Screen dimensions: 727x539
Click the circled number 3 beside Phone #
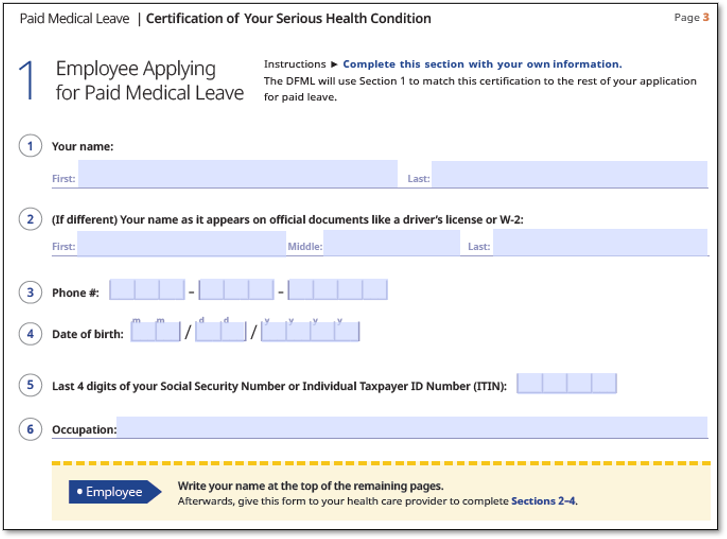pyautogui.click(x=30, y=292)
